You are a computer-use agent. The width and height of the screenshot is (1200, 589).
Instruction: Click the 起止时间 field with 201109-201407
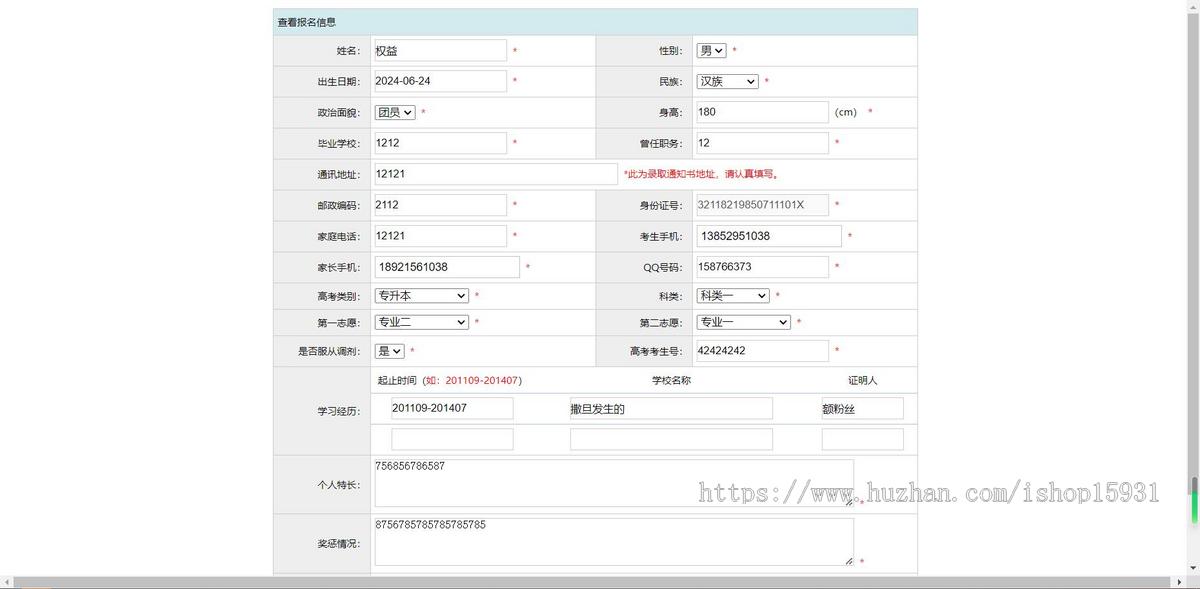point(452,409)
